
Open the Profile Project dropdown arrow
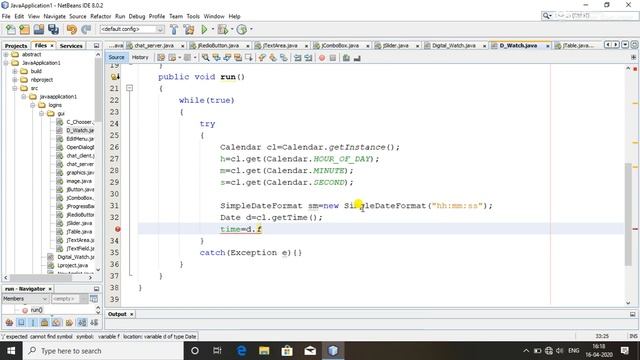(251, 29)
